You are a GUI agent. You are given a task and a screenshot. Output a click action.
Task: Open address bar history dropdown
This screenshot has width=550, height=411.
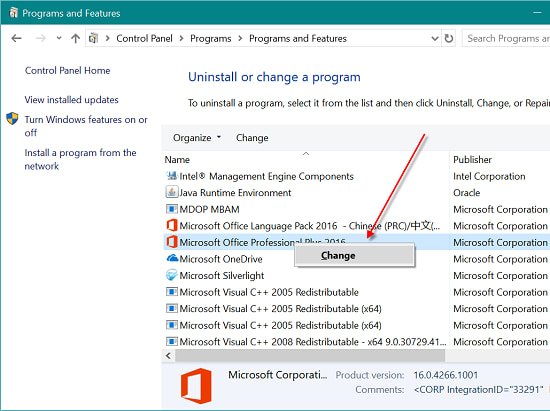435,38
